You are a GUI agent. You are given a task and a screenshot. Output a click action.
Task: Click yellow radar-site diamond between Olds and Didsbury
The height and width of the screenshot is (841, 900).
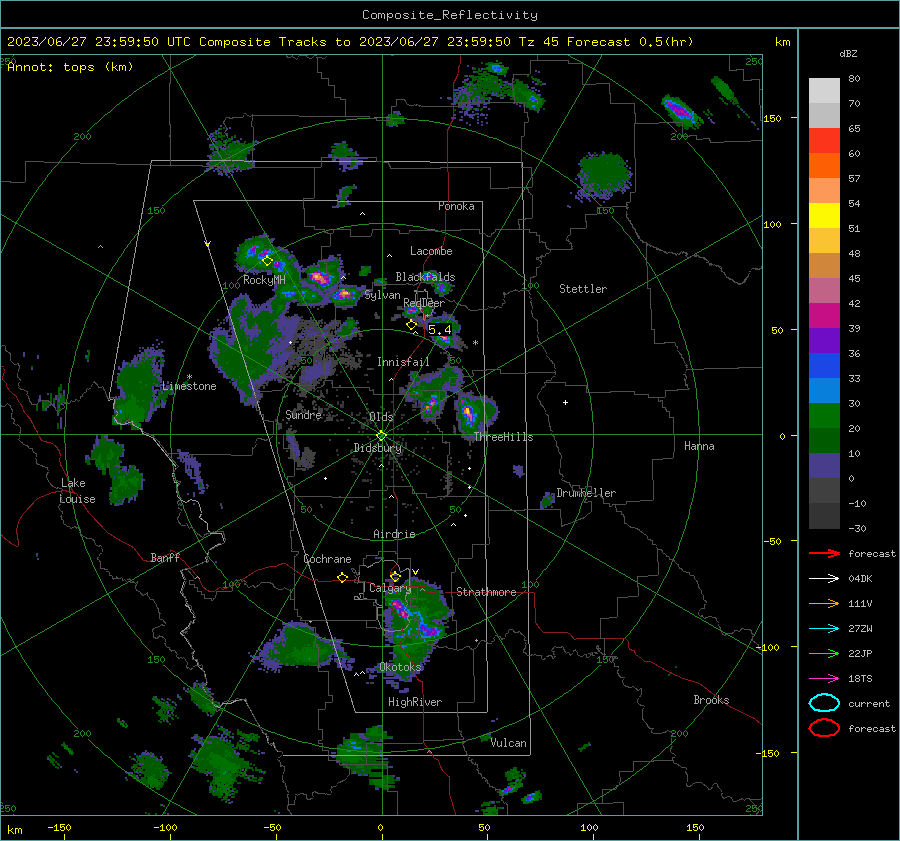point(381,436)
